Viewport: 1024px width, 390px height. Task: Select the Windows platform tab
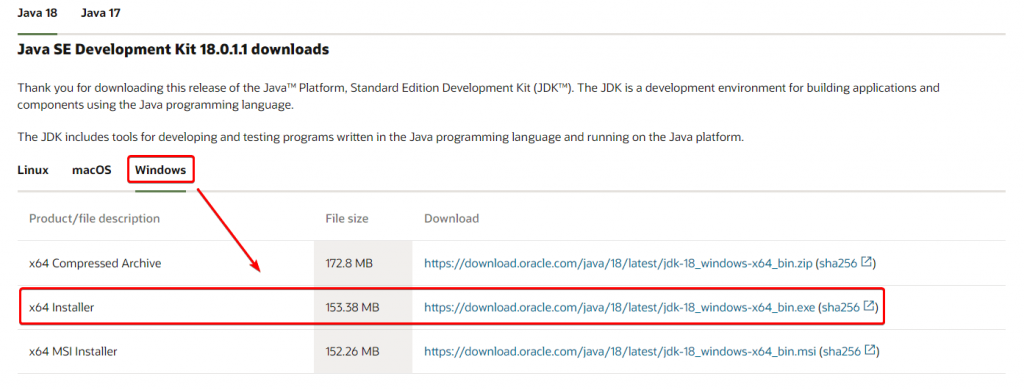161,171
